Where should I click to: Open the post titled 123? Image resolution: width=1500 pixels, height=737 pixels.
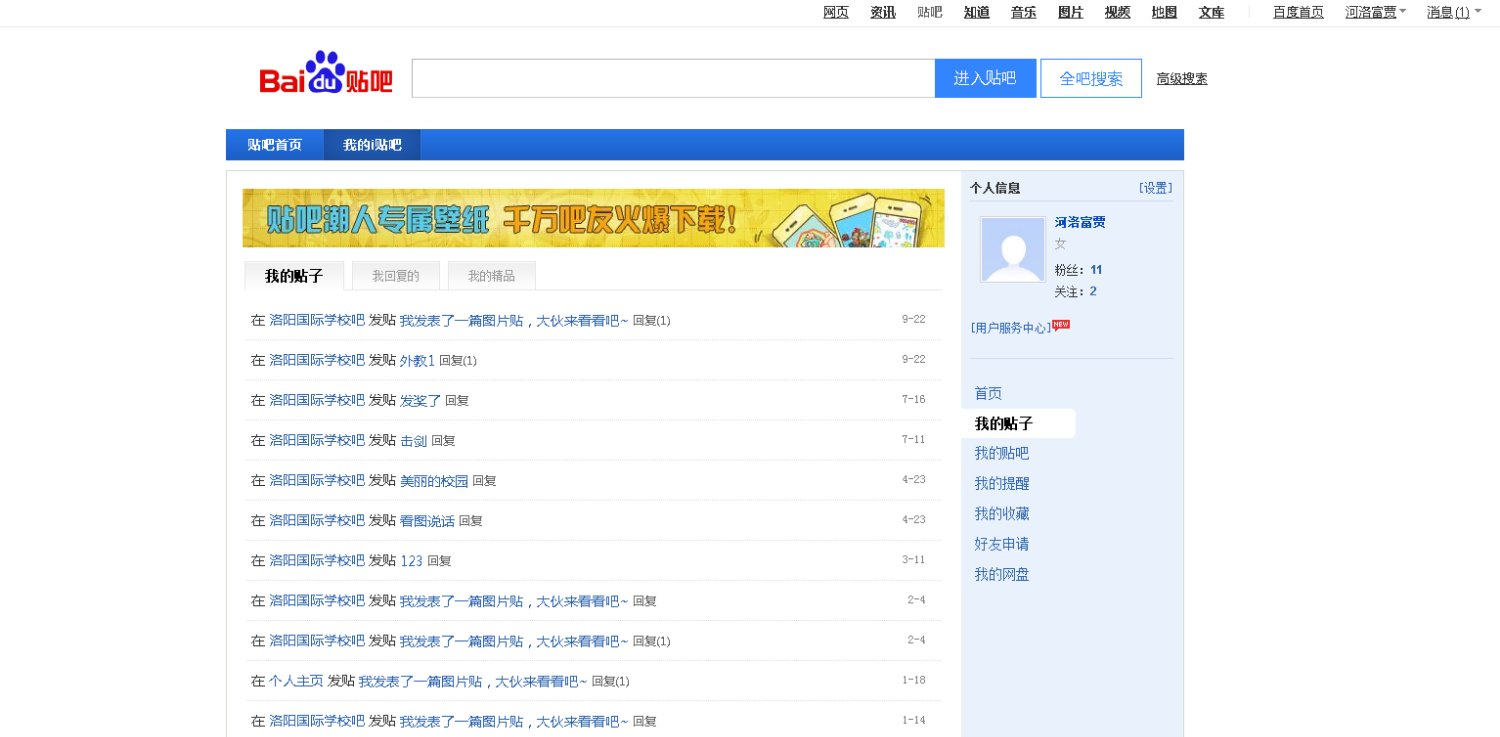click(x=411, y=560)
